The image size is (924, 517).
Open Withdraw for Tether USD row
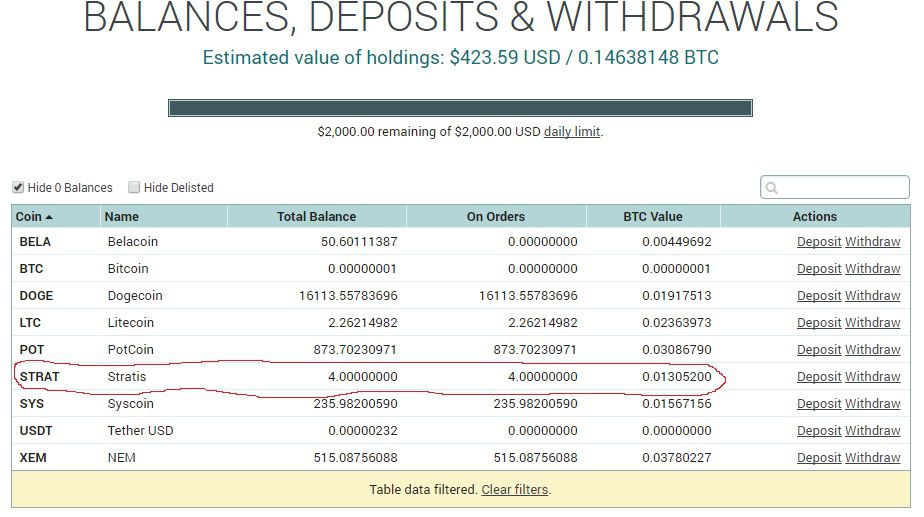point(873,431)
